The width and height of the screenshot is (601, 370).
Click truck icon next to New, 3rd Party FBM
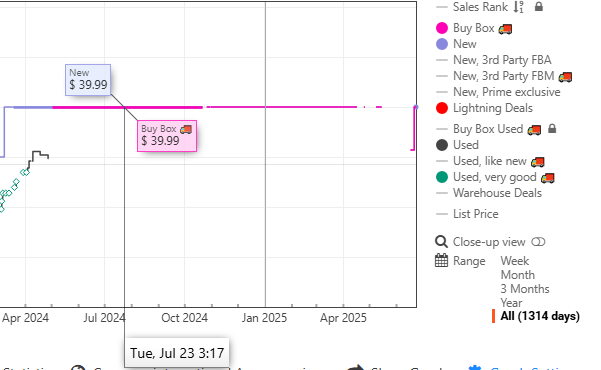pyautogui.click(x=565, y=77)
